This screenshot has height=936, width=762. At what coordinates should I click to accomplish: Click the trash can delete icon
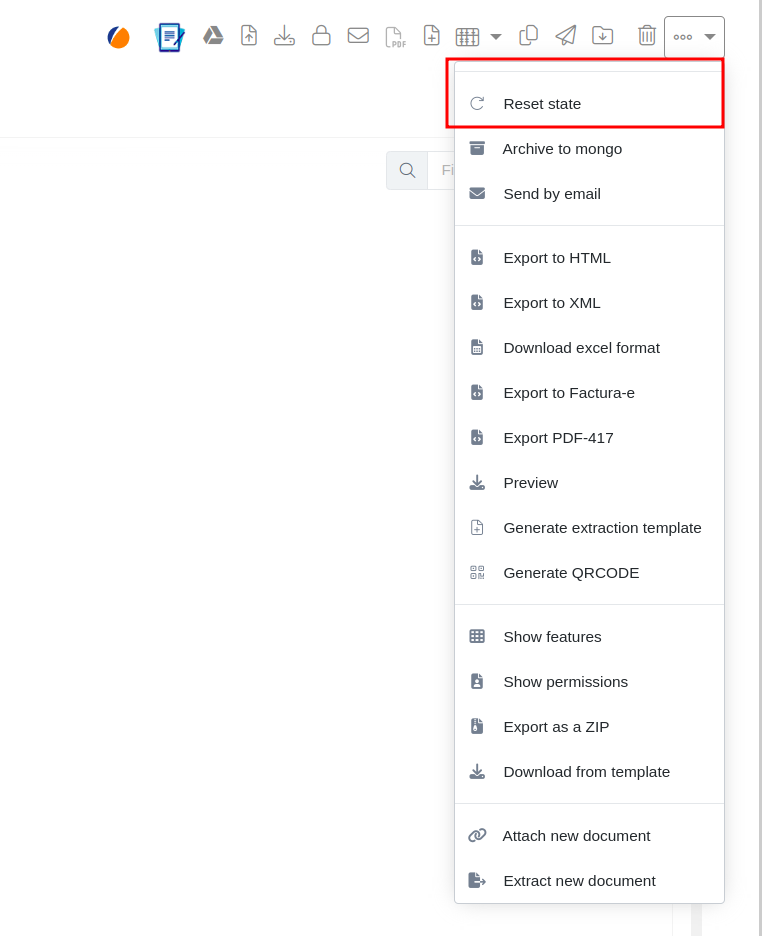click(x=647, y=36)
